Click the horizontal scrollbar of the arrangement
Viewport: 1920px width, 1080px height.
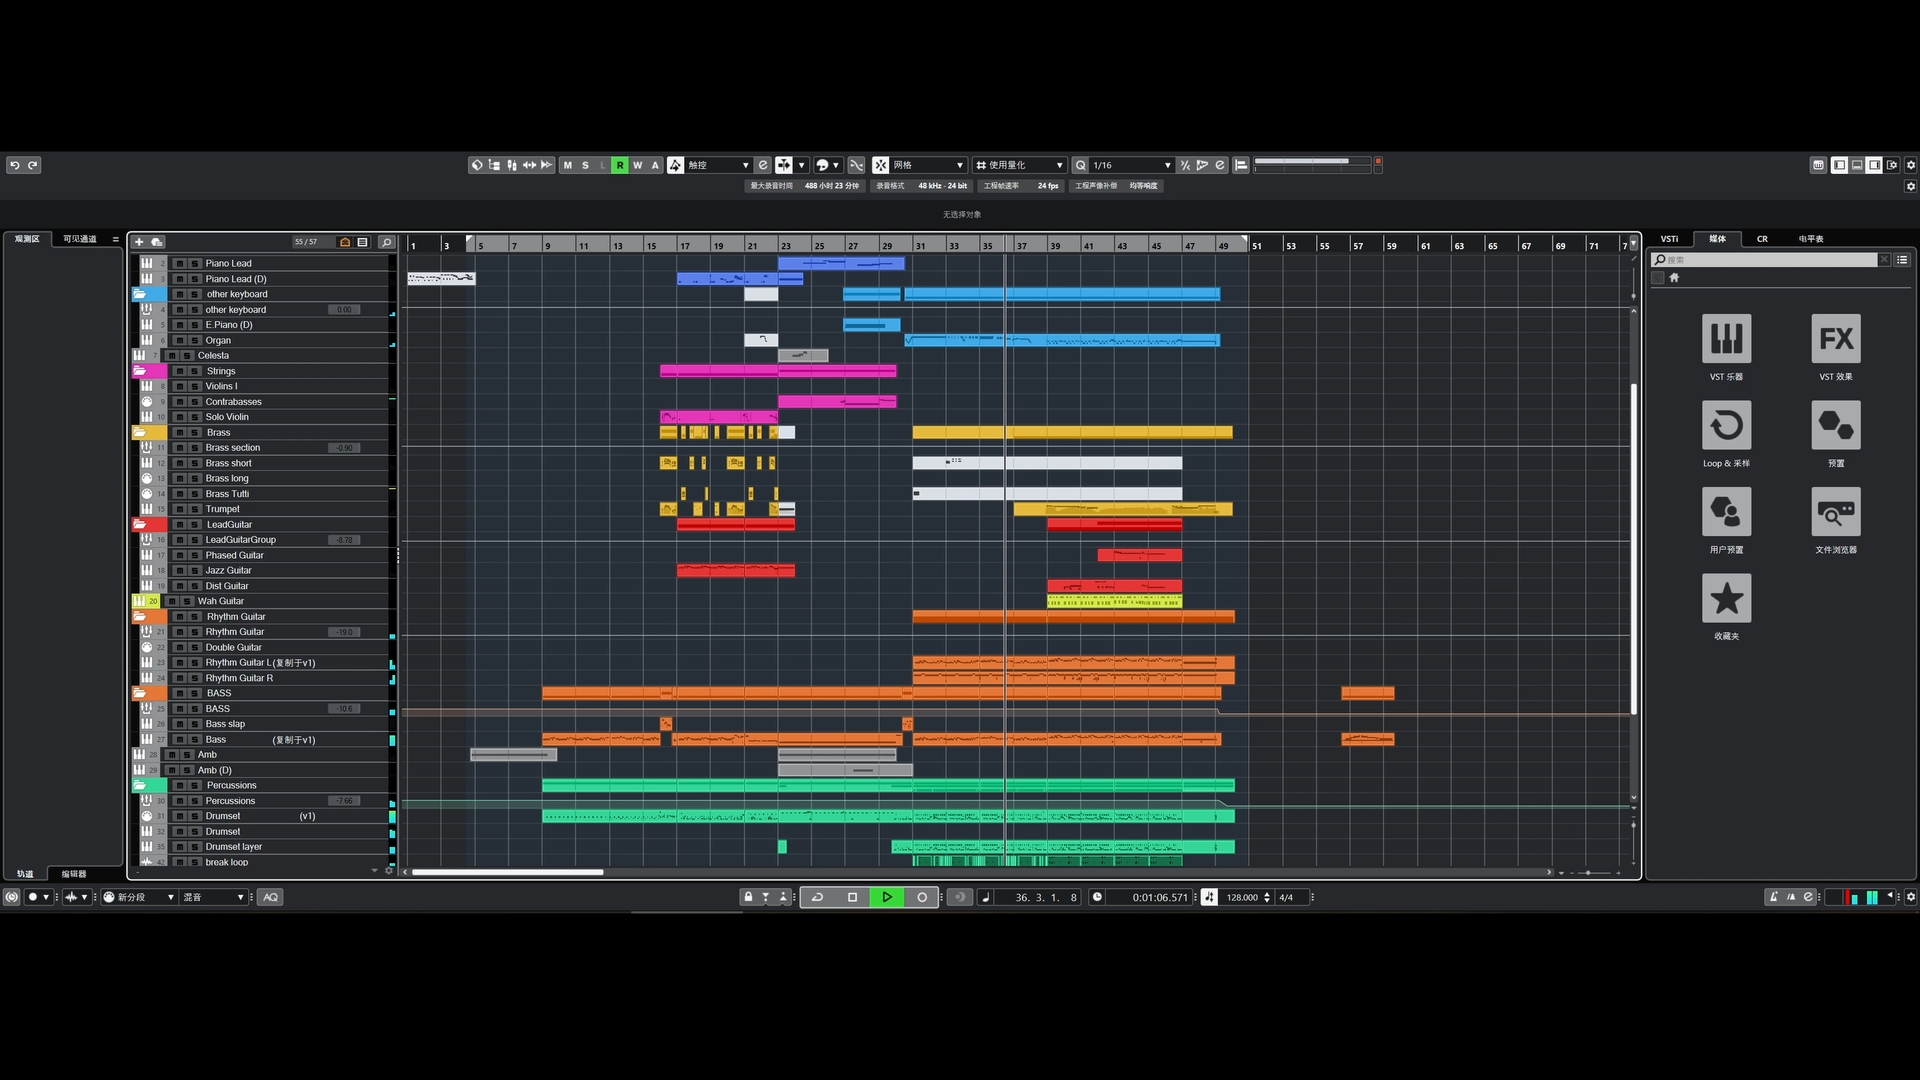(x=508, y=873)
